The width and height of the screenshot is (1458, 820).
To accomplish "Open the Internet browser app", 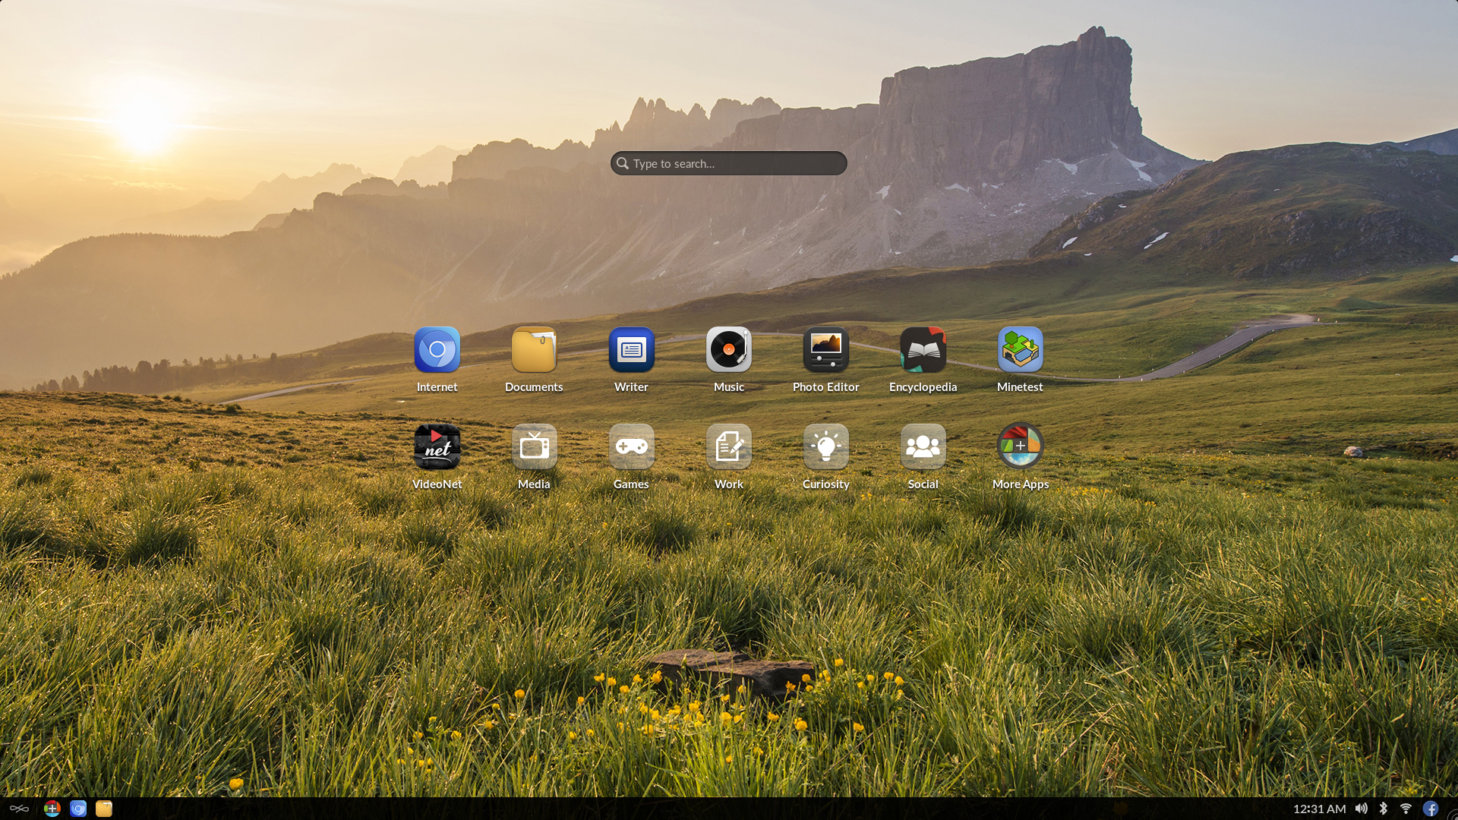I will pyautogui.click(x=437, y=350).
